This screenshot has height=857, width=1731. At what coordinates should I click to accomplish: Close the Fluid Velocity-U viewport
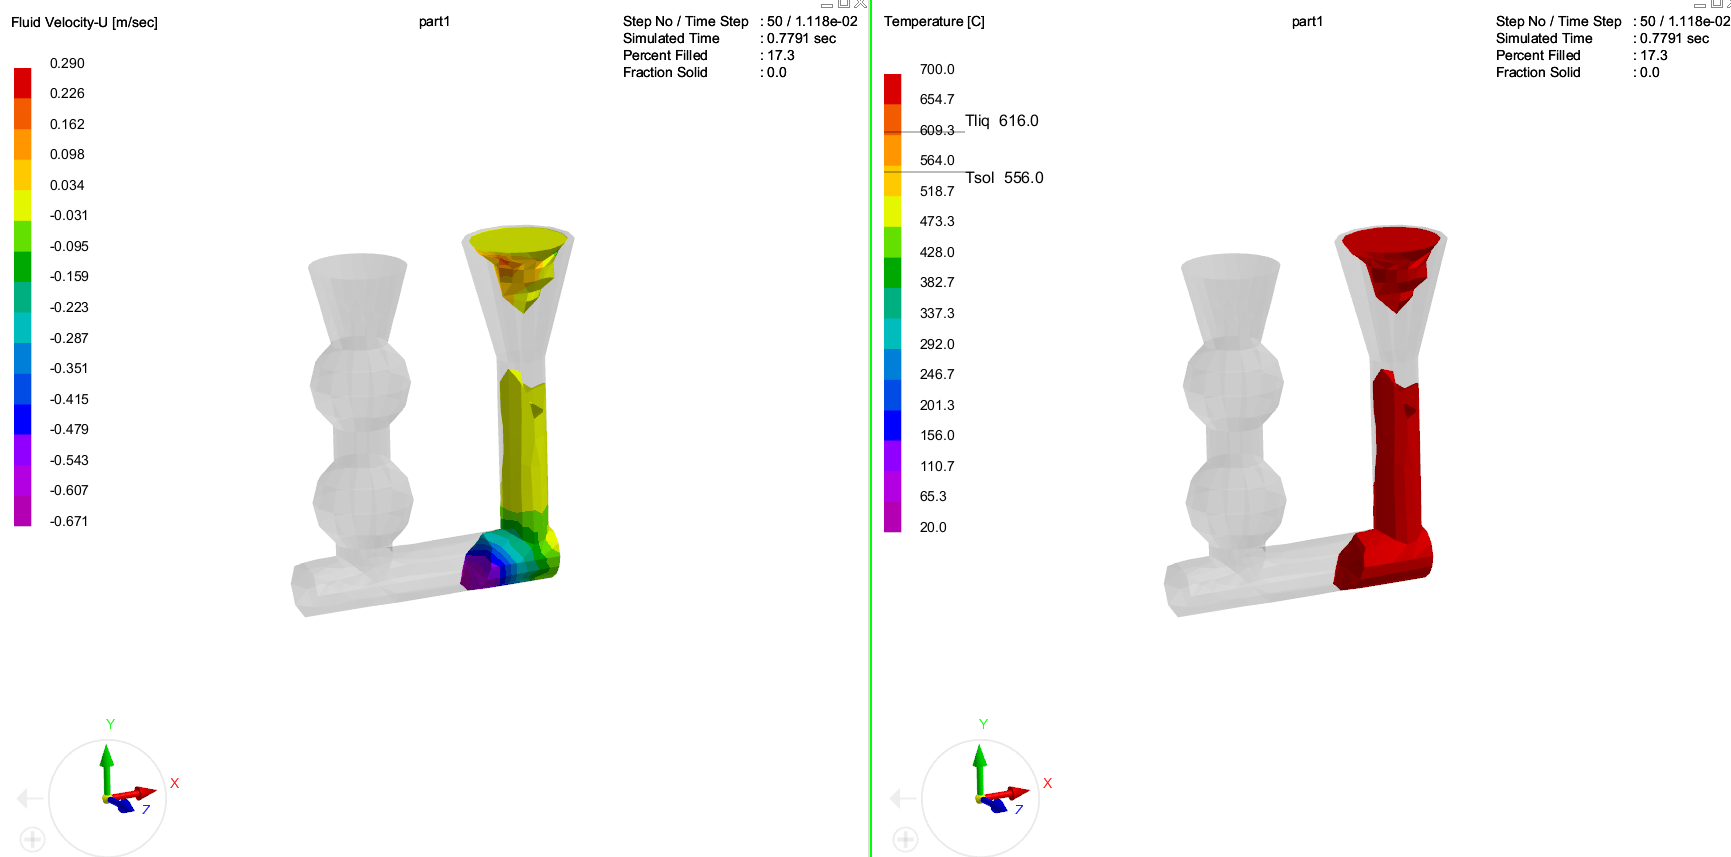pyautogui.click(x=860, y=4)
